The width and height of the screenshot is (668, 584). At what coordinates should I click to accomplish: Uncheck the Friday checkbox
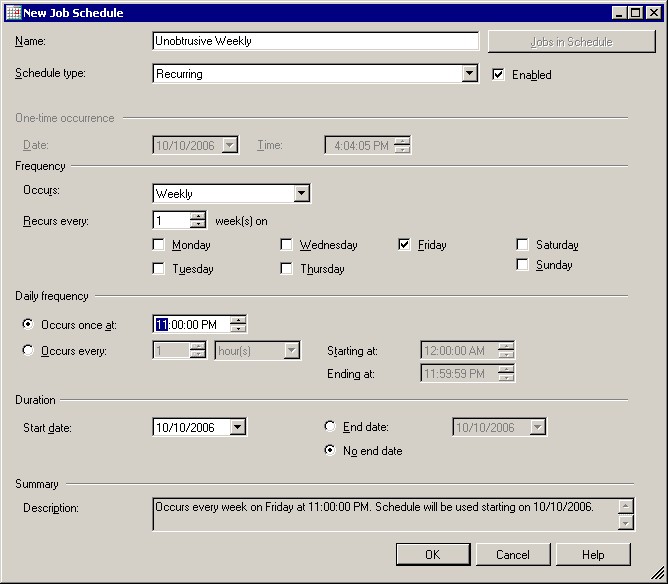coord(405,244)
